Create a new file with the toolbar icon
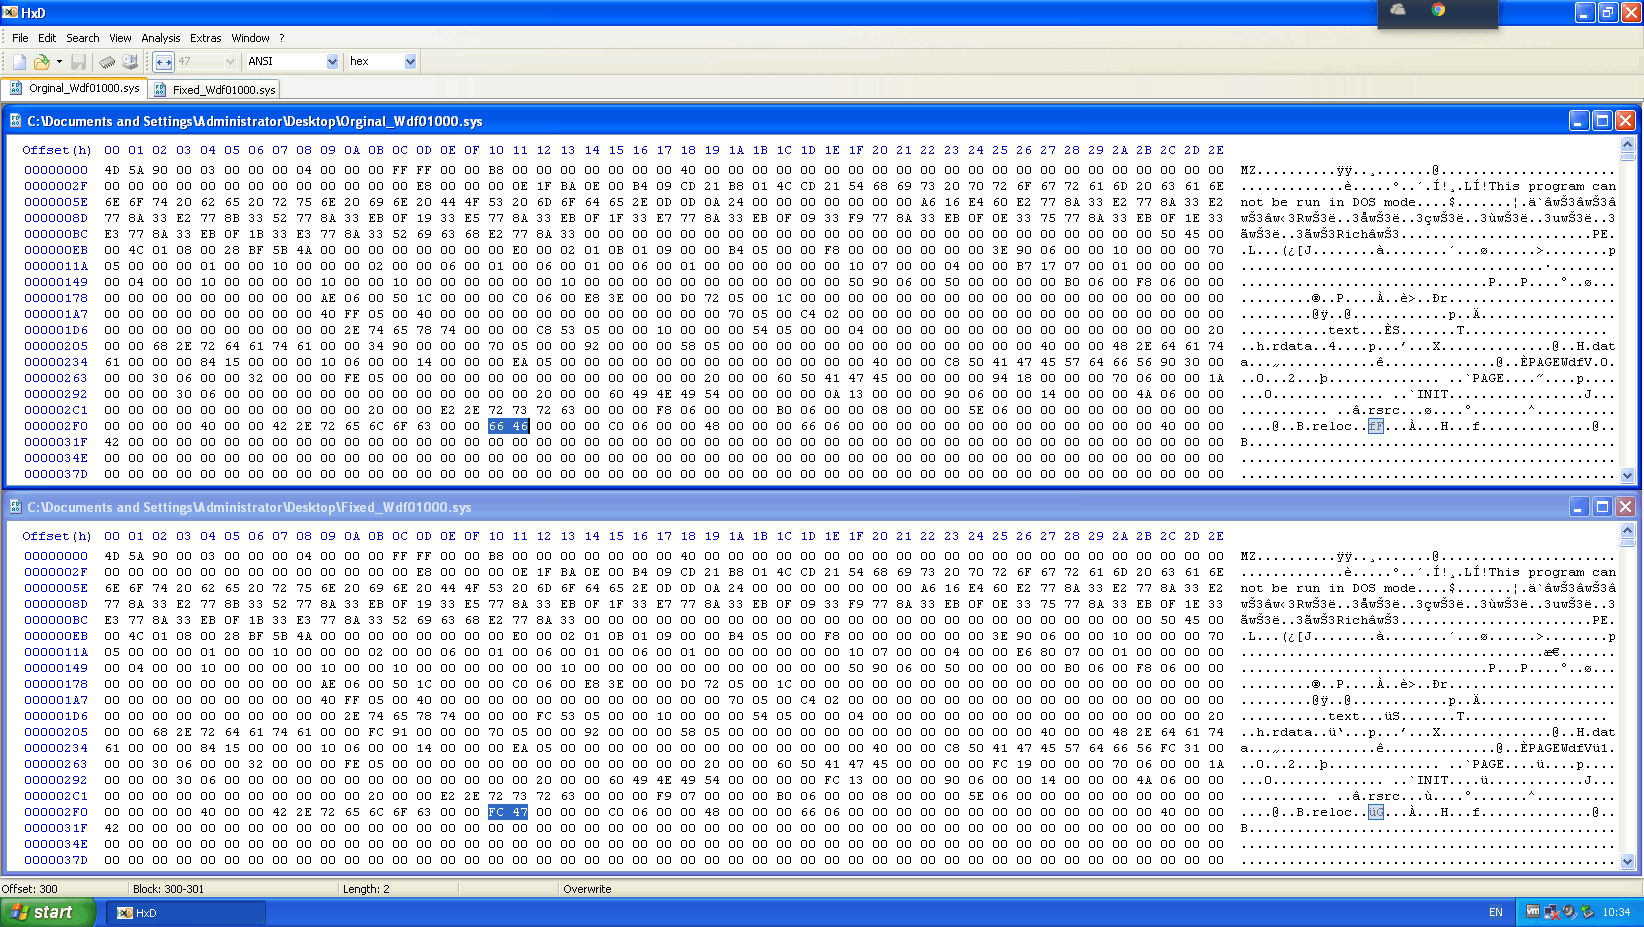 pyautogui.click(x=20, y=62)
